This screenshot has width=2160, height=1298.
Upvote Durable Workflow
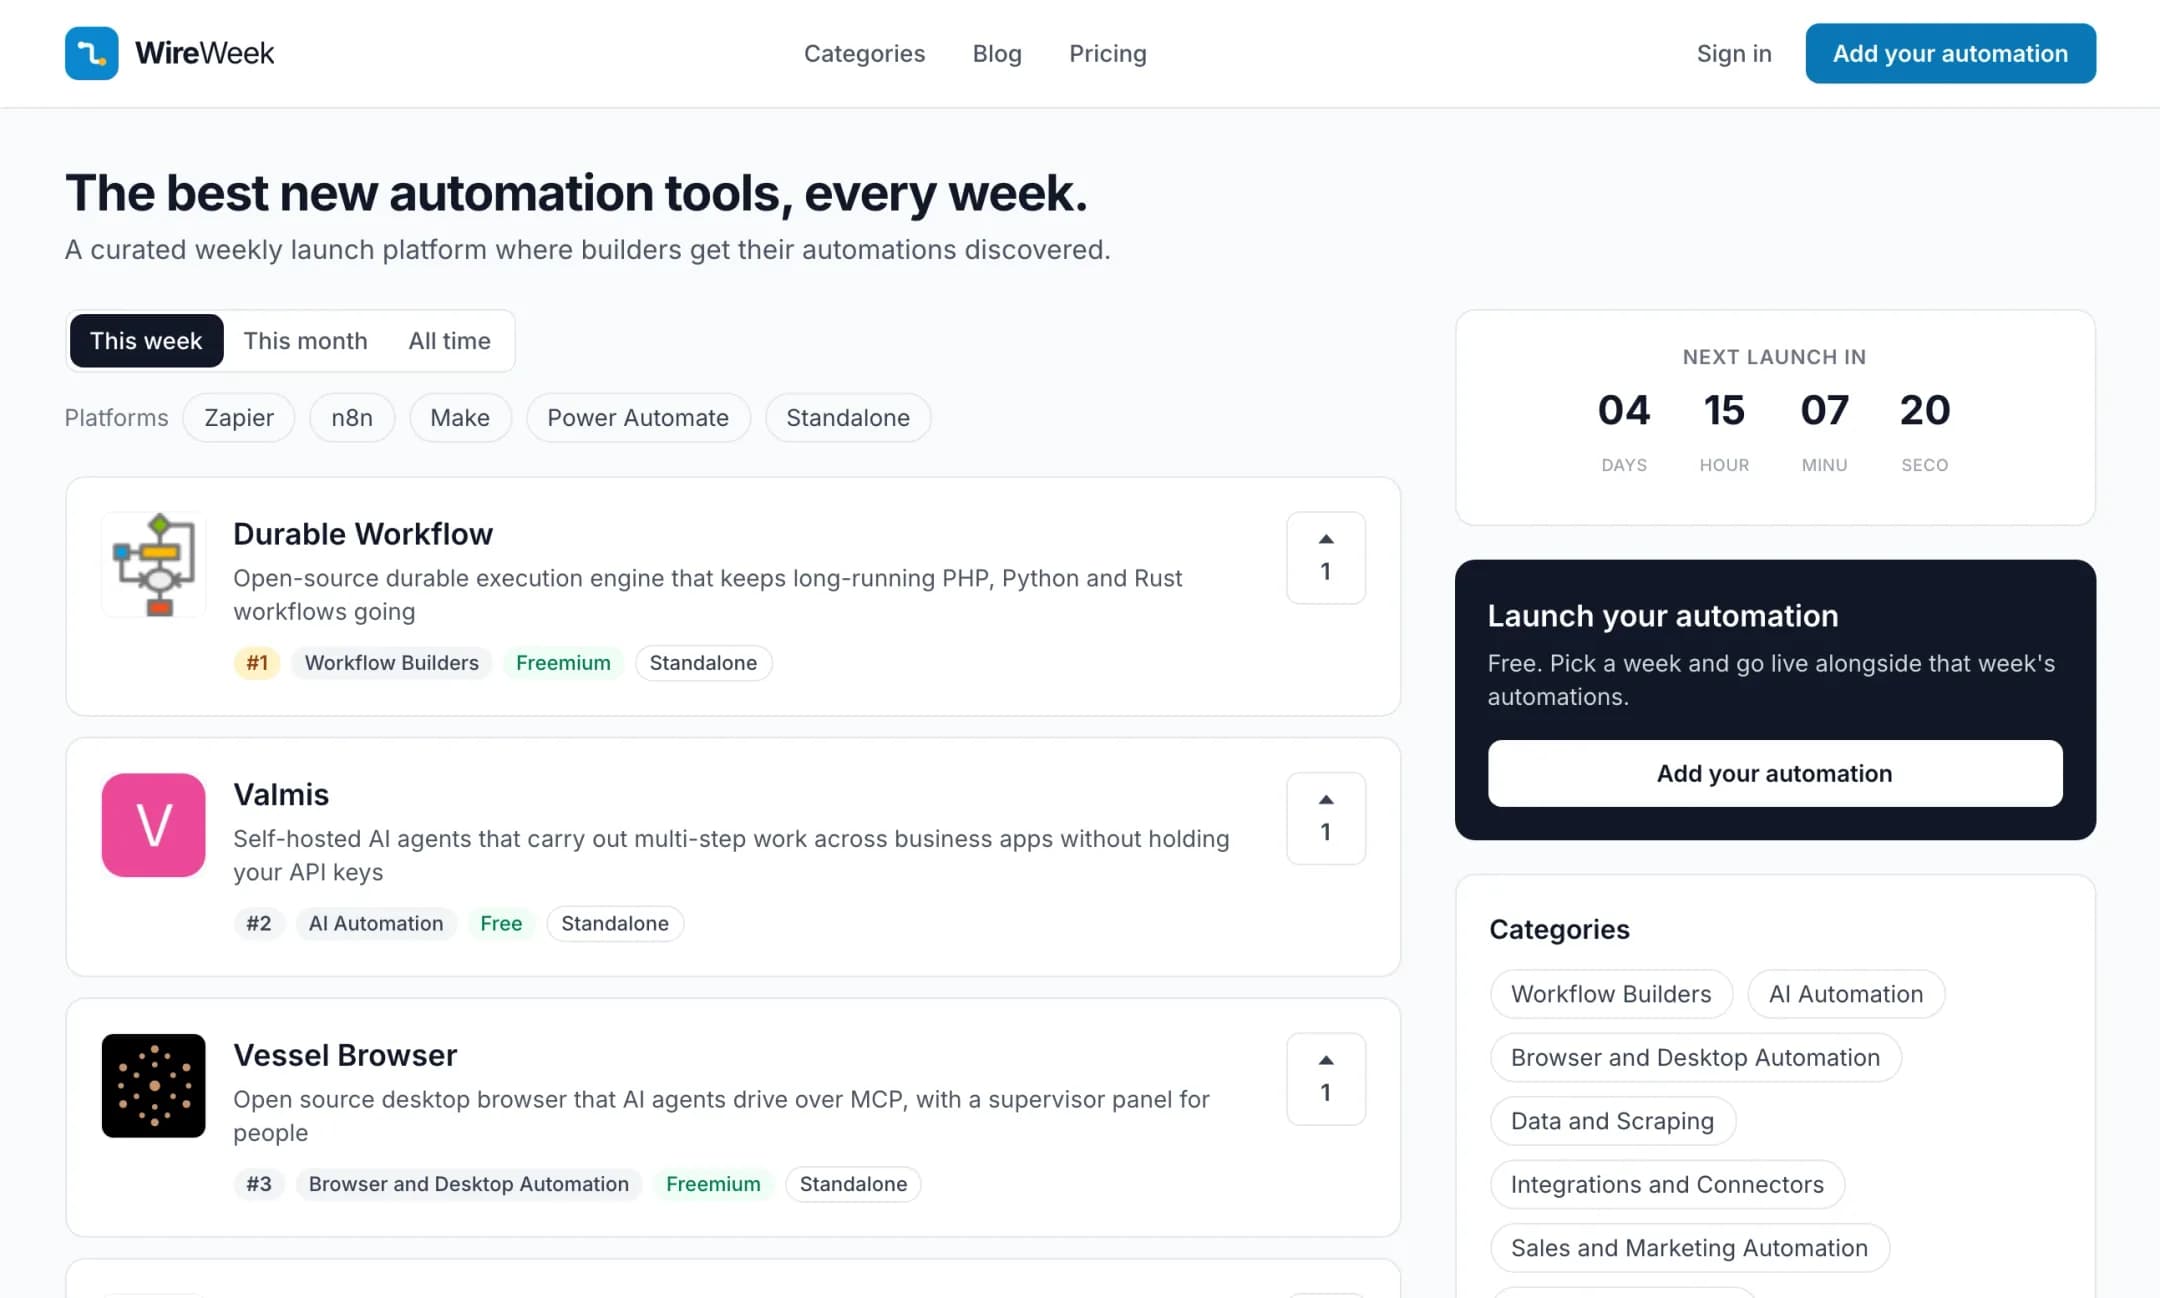tap(1326, 557)
